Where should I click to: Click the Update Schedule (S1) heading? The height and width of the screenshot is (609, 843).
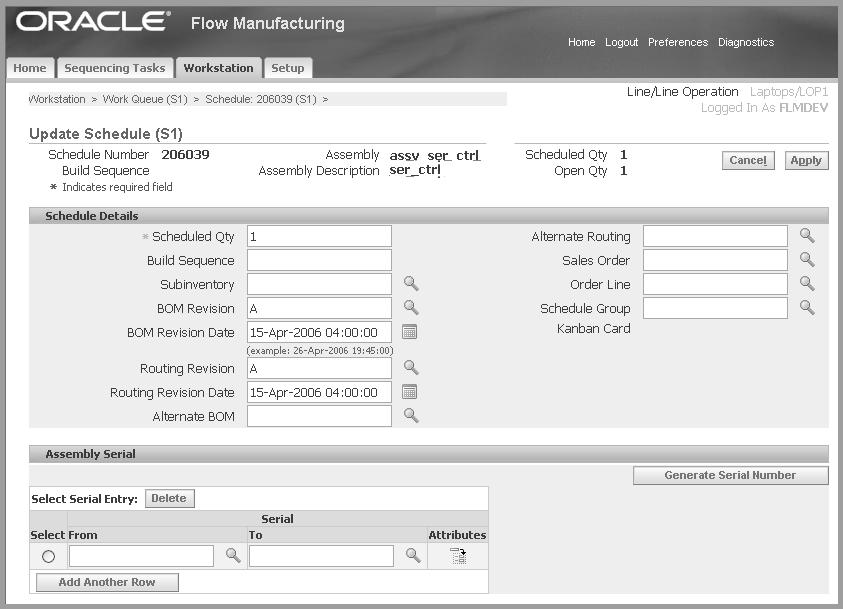(x=106, y=134)
